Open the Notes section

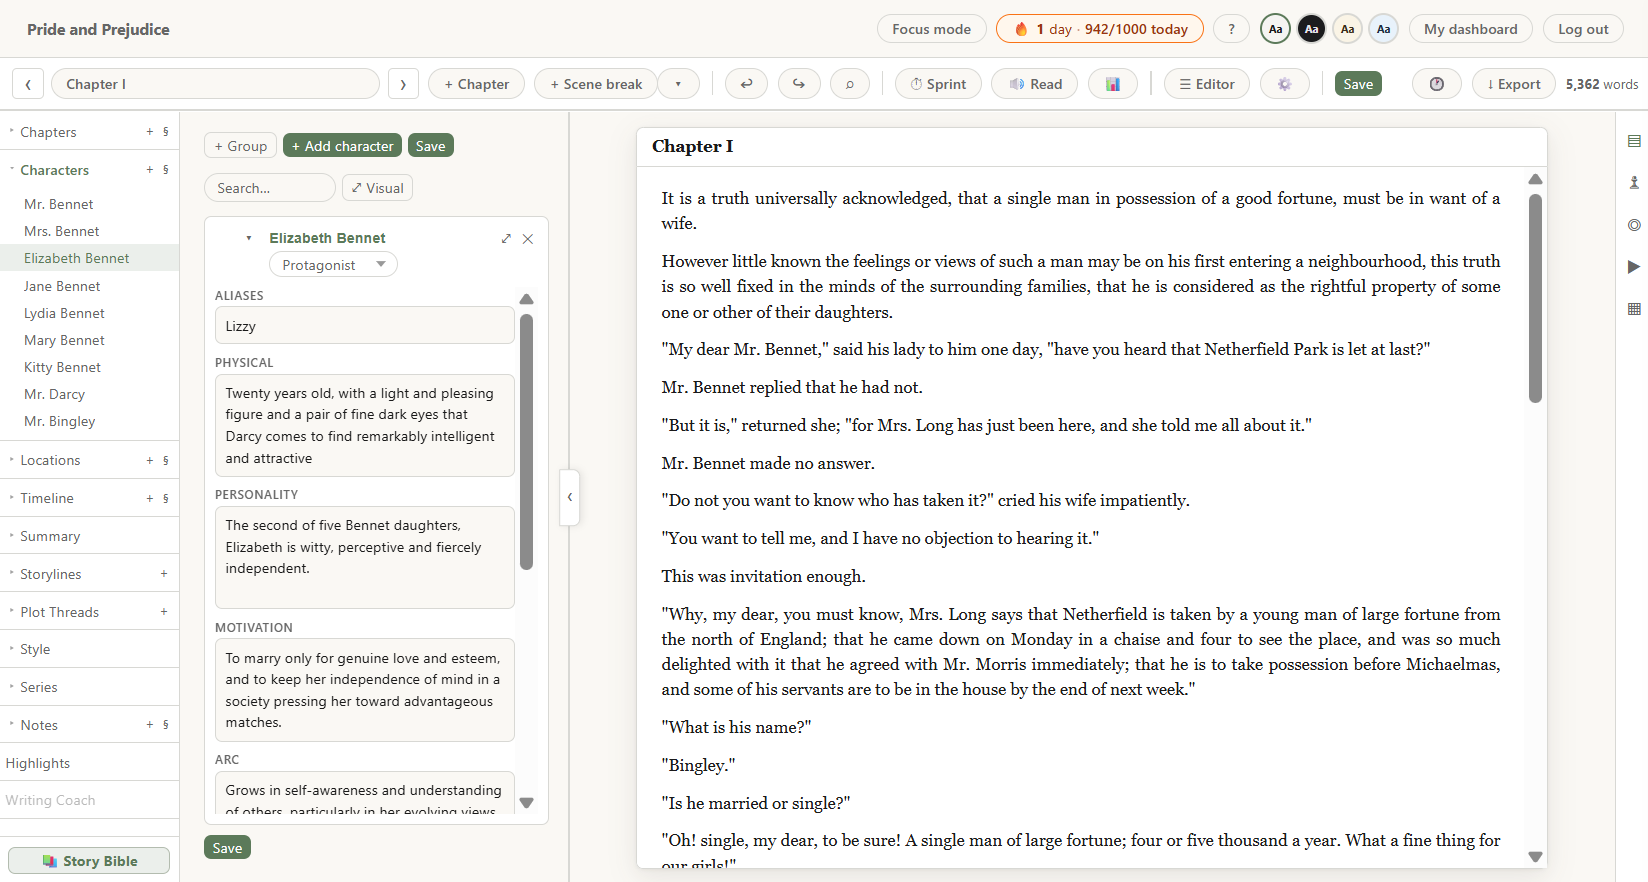(x=39, y=725)
